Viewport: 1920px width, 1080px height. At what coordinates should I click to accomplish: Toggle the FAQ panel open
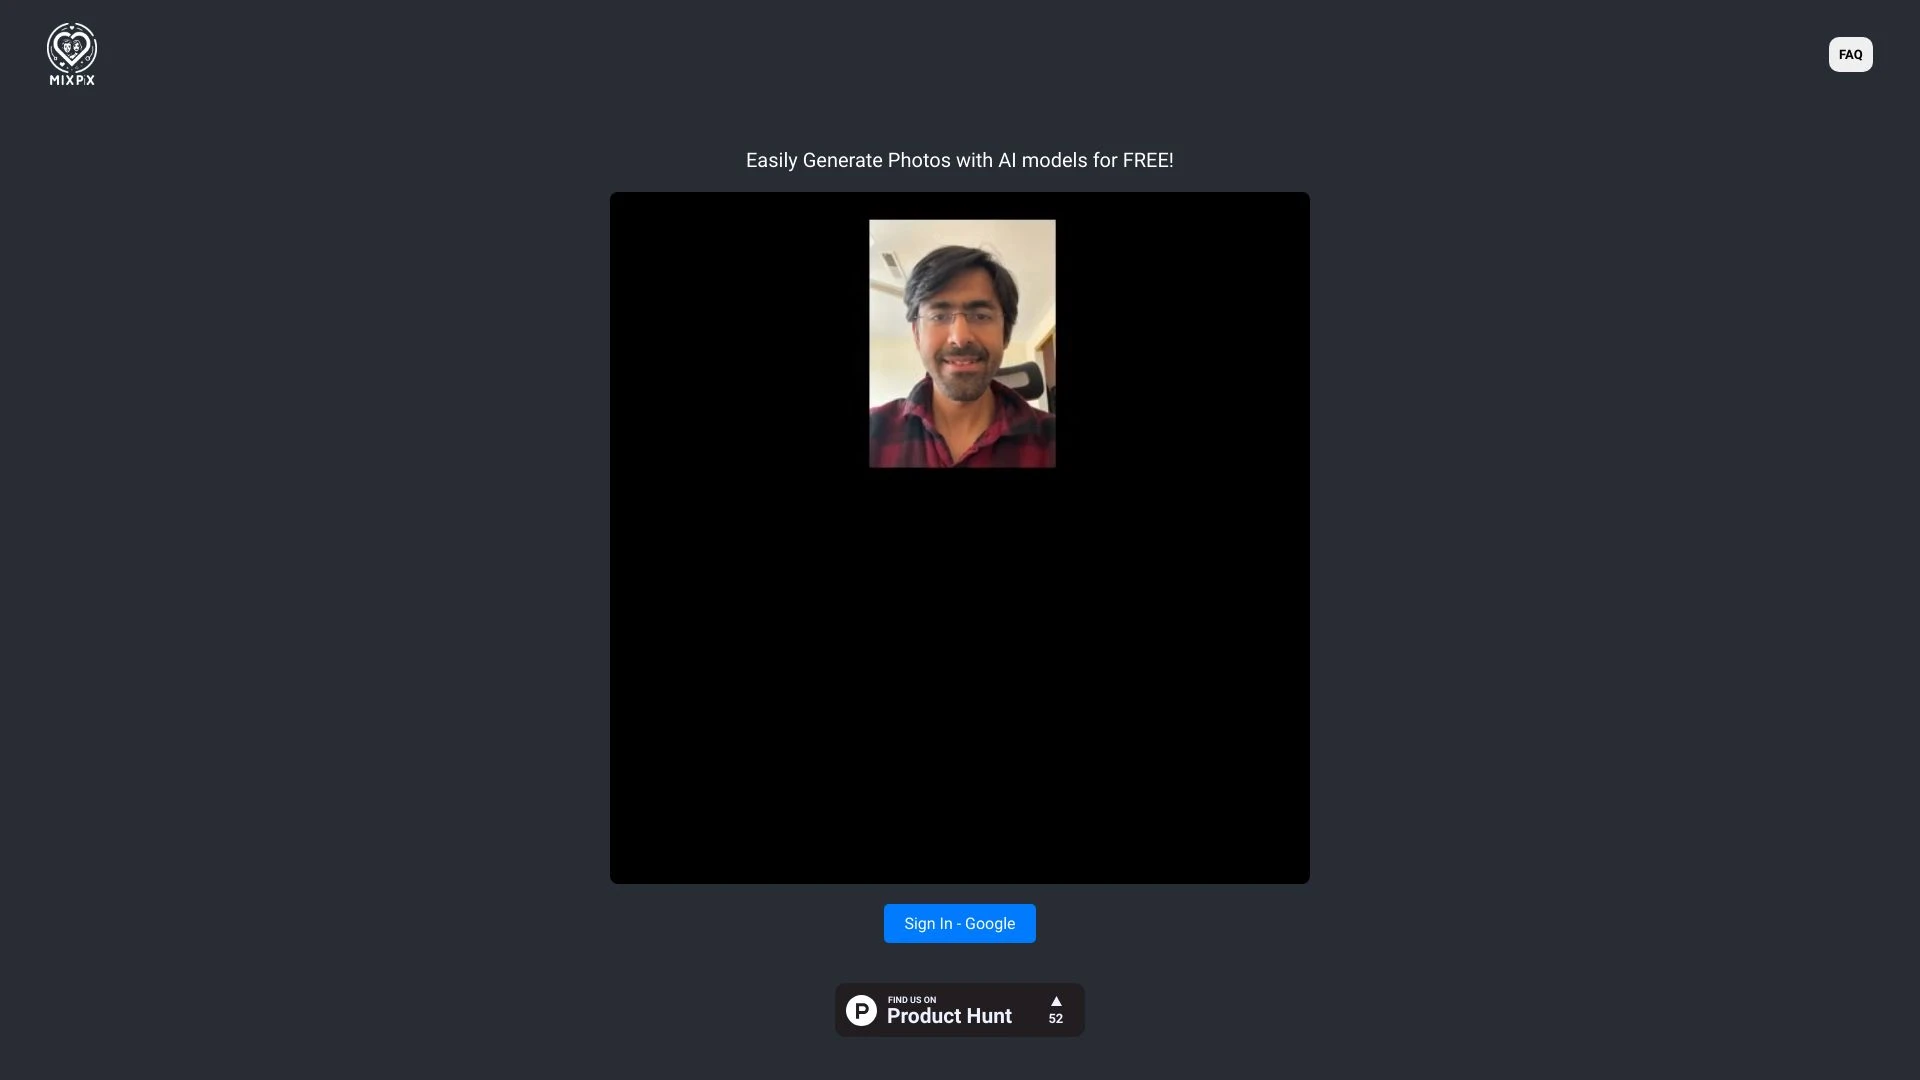pos(1849,54)
